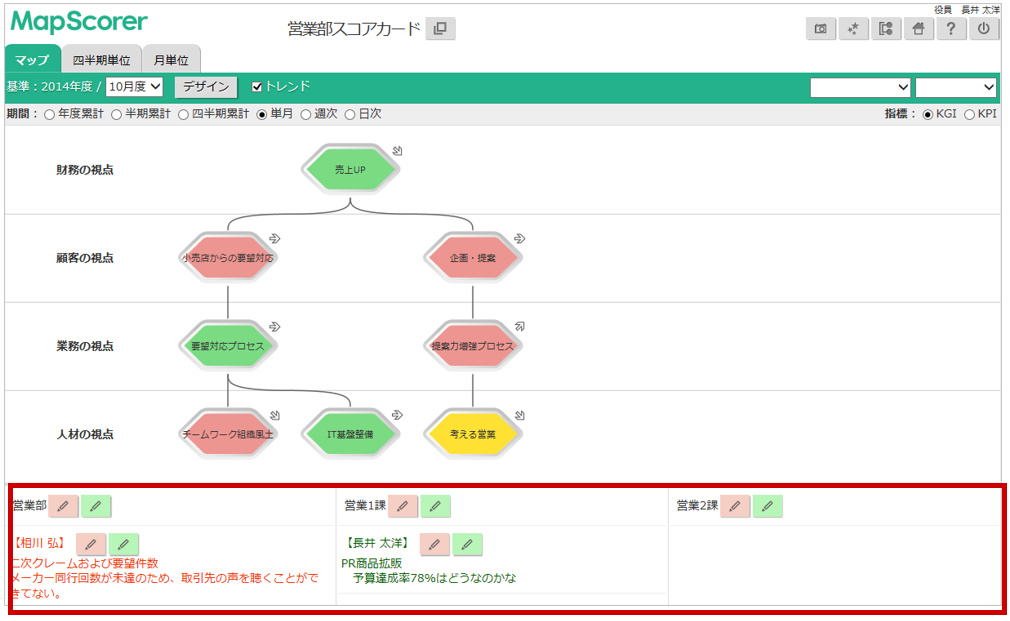Open the organization tree icon in header

(886, 29)
